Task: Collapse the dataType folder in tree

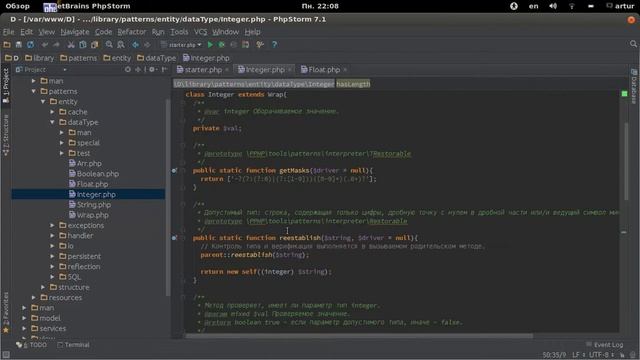Action: point(53,122)
